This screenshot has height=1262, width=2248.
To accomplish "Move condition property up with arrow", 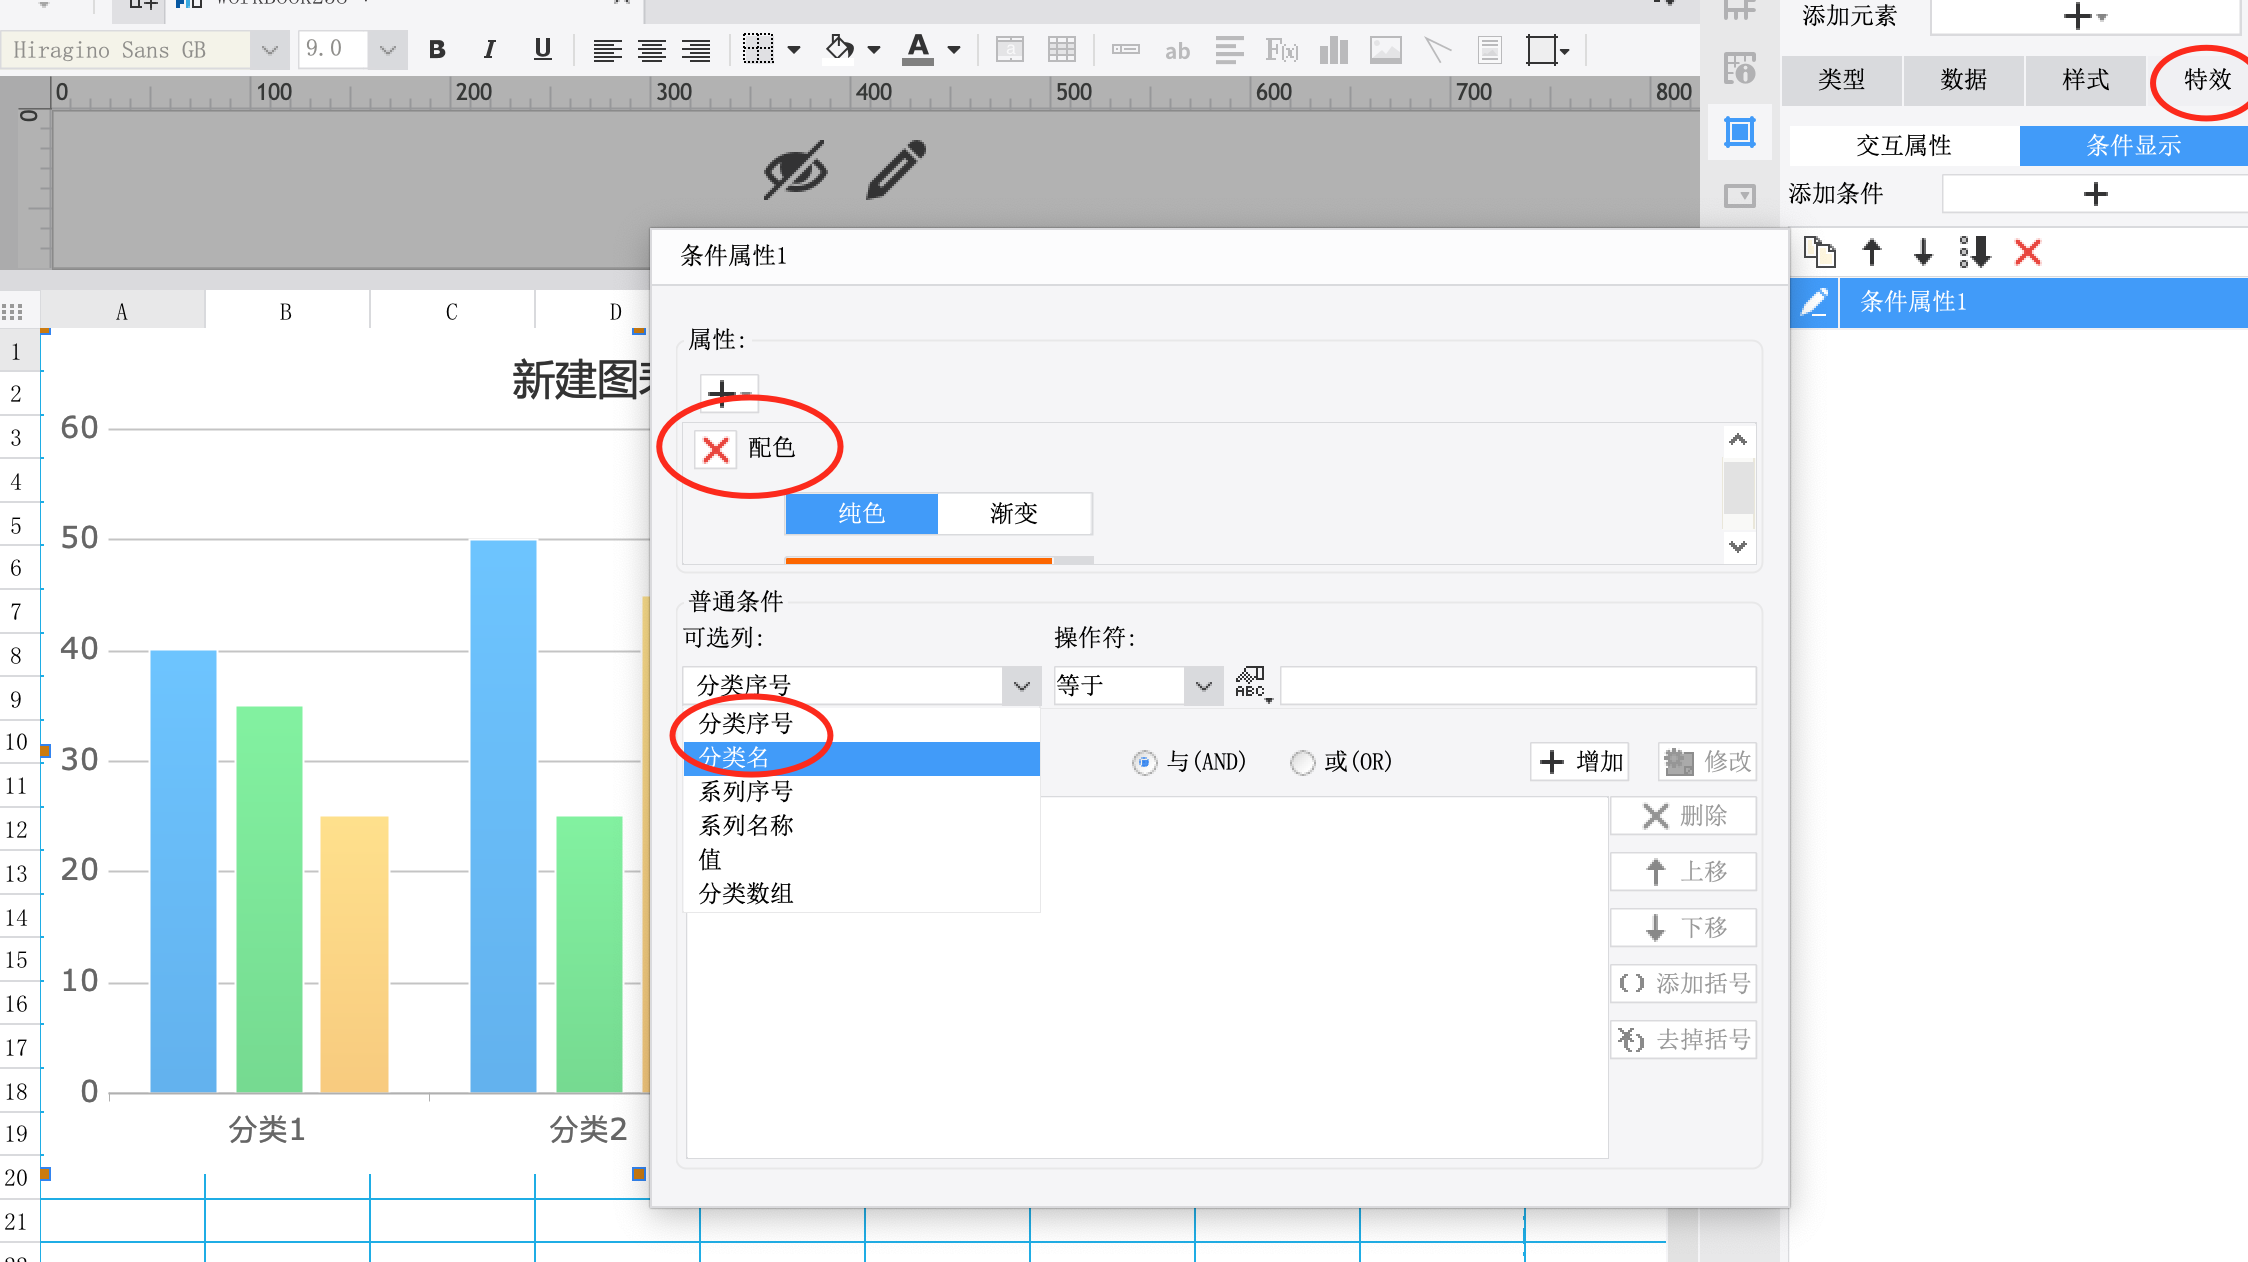I will (1872, 252).
